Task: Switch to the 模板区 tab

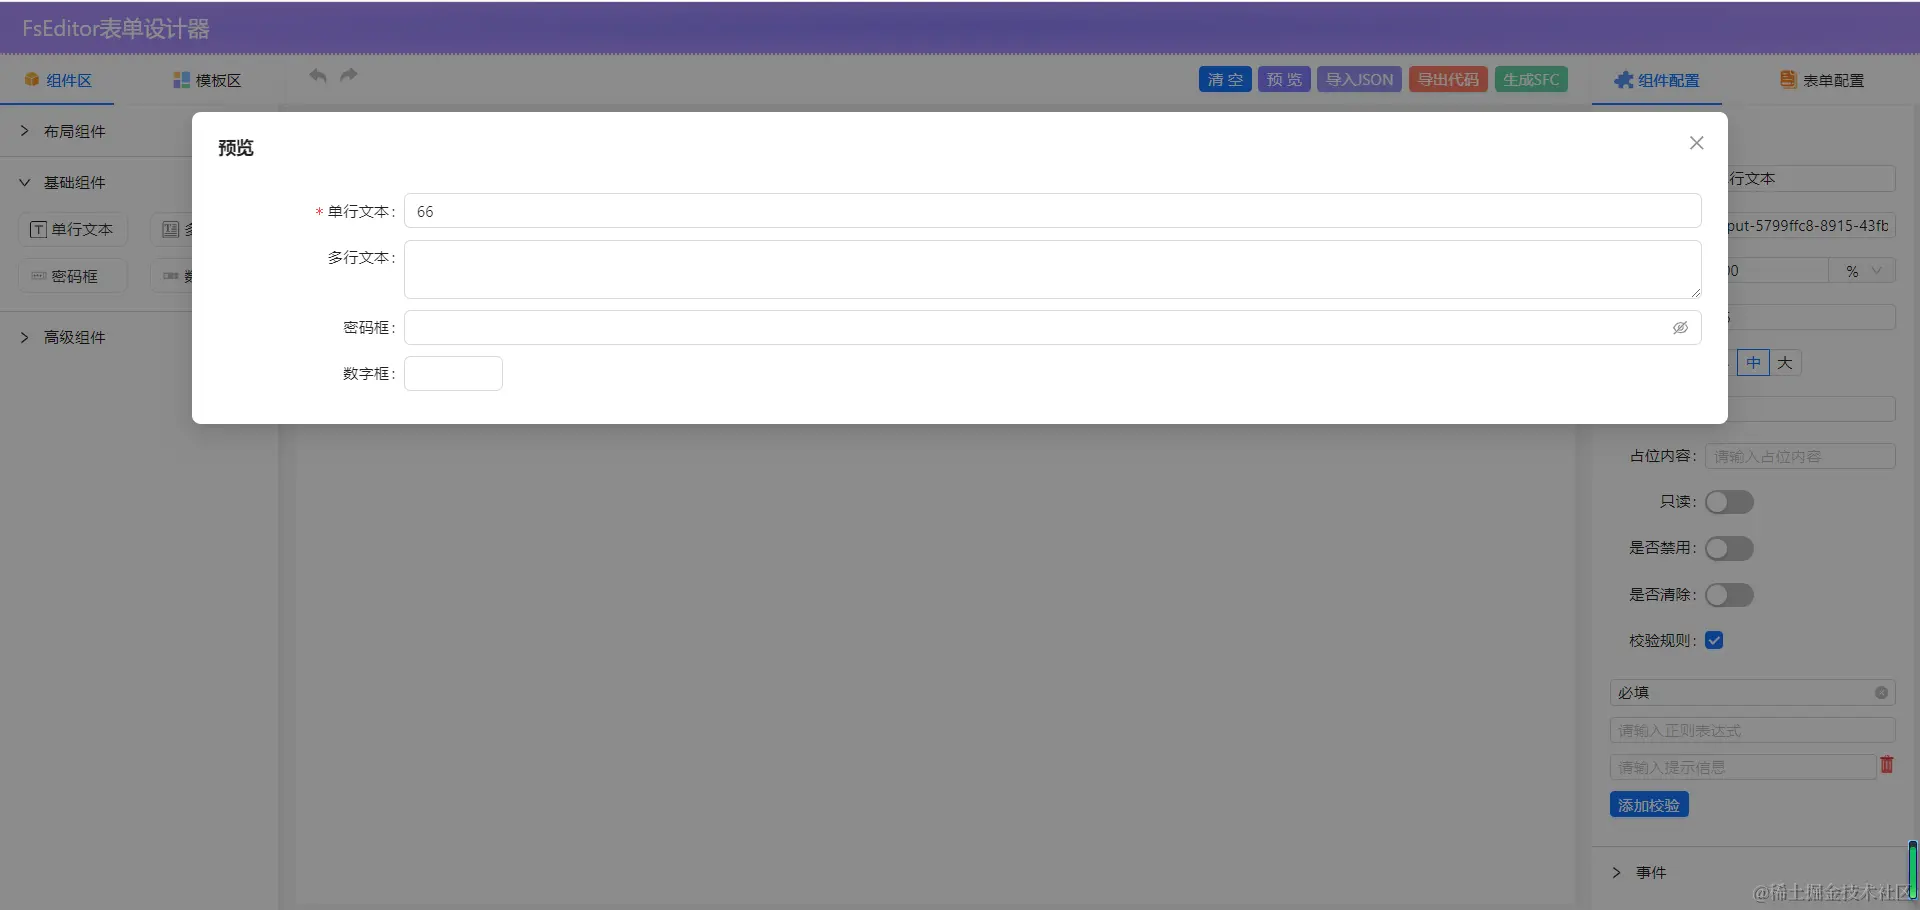Action: point(207,80)
